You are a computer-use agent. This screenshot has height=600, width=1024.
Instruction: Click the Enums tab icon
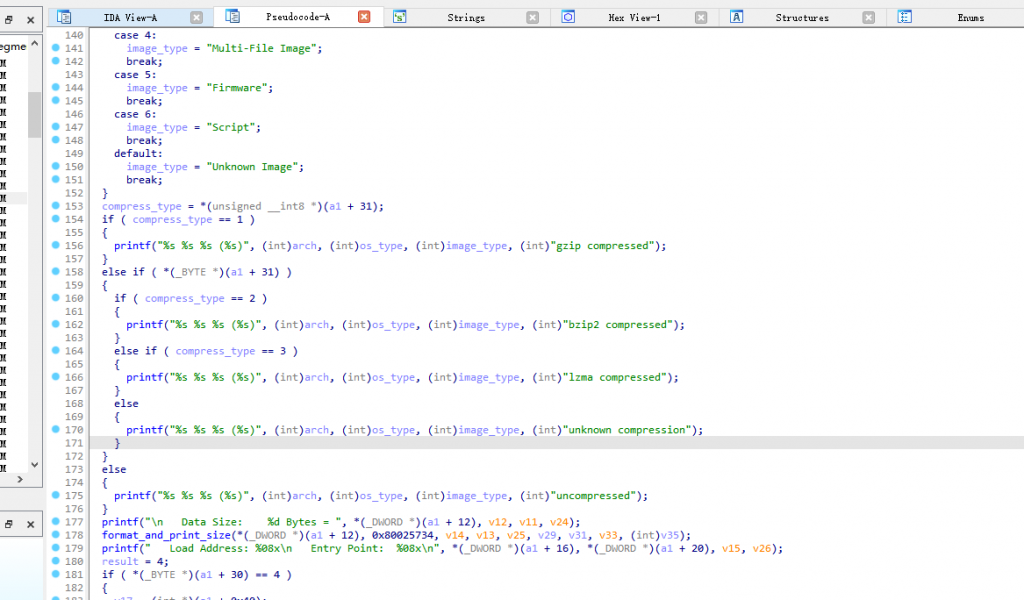click(905, 17)
